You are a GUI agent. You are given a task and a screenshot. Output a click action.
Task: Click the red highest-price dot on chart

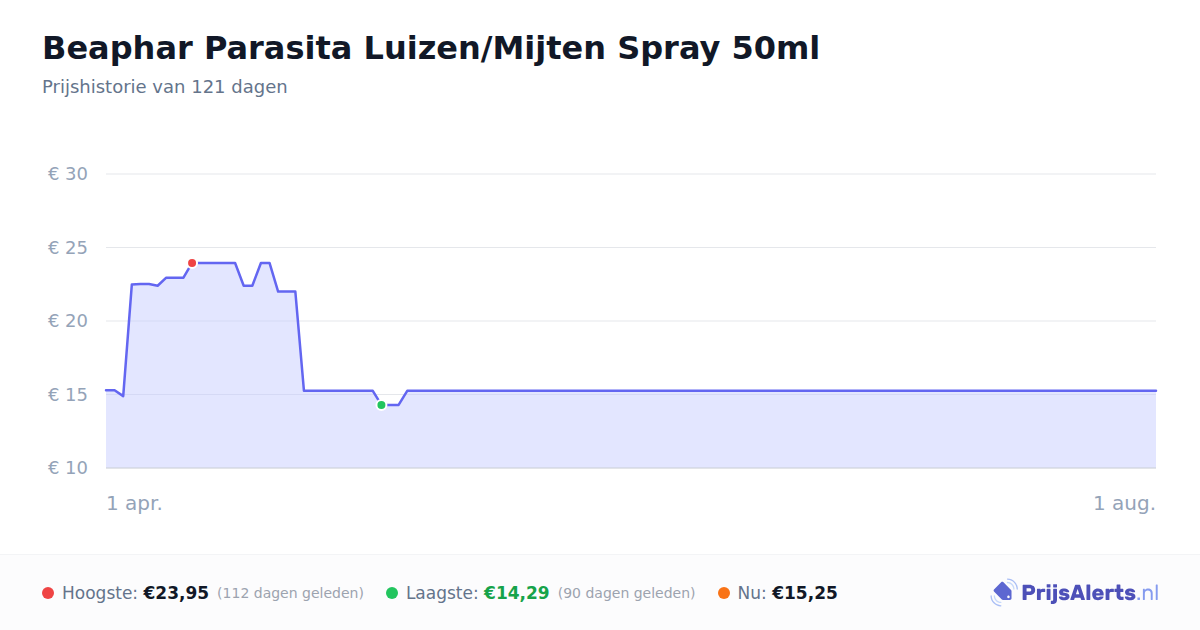click(192, 263)
